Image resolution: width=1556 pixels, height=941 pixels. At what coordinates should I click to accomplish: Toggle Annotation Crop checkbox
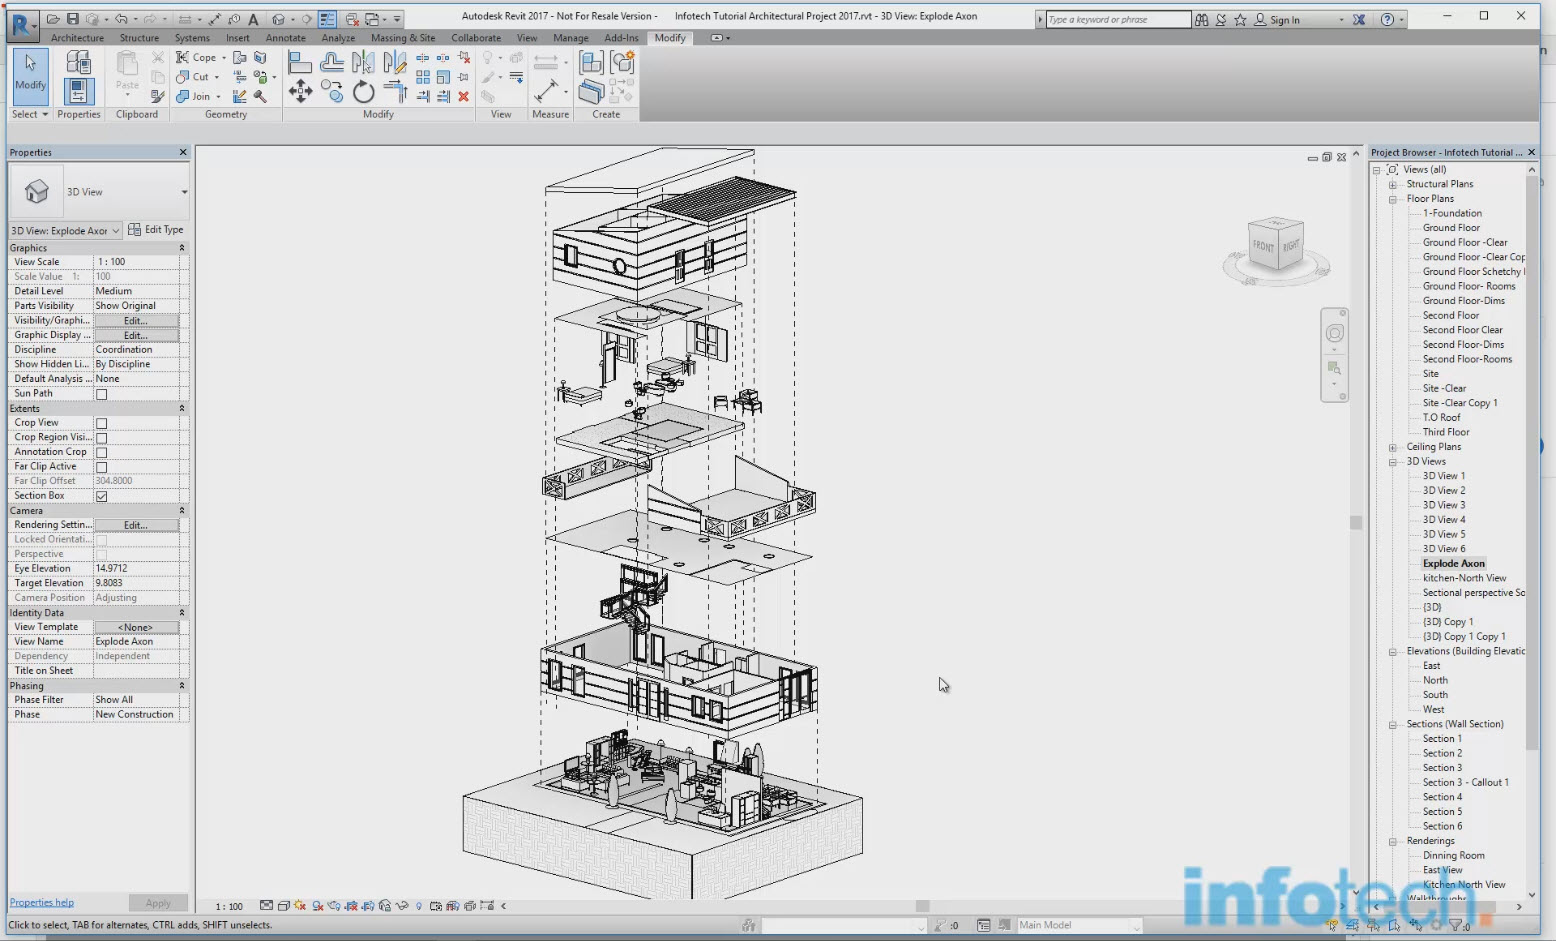coord(101,452)
